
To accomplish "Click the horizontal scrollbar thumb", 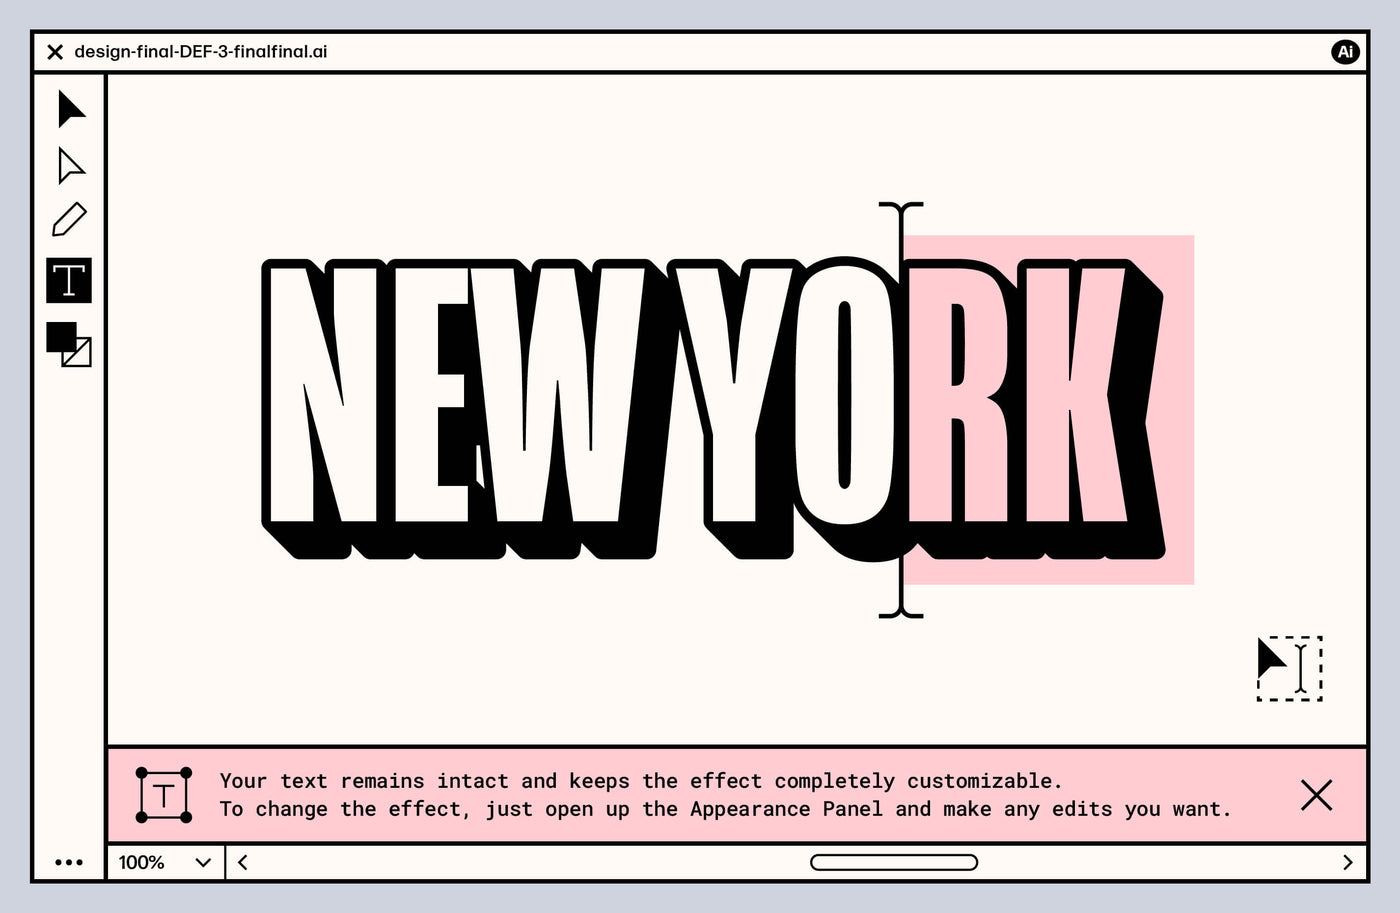I will point(893,862).
